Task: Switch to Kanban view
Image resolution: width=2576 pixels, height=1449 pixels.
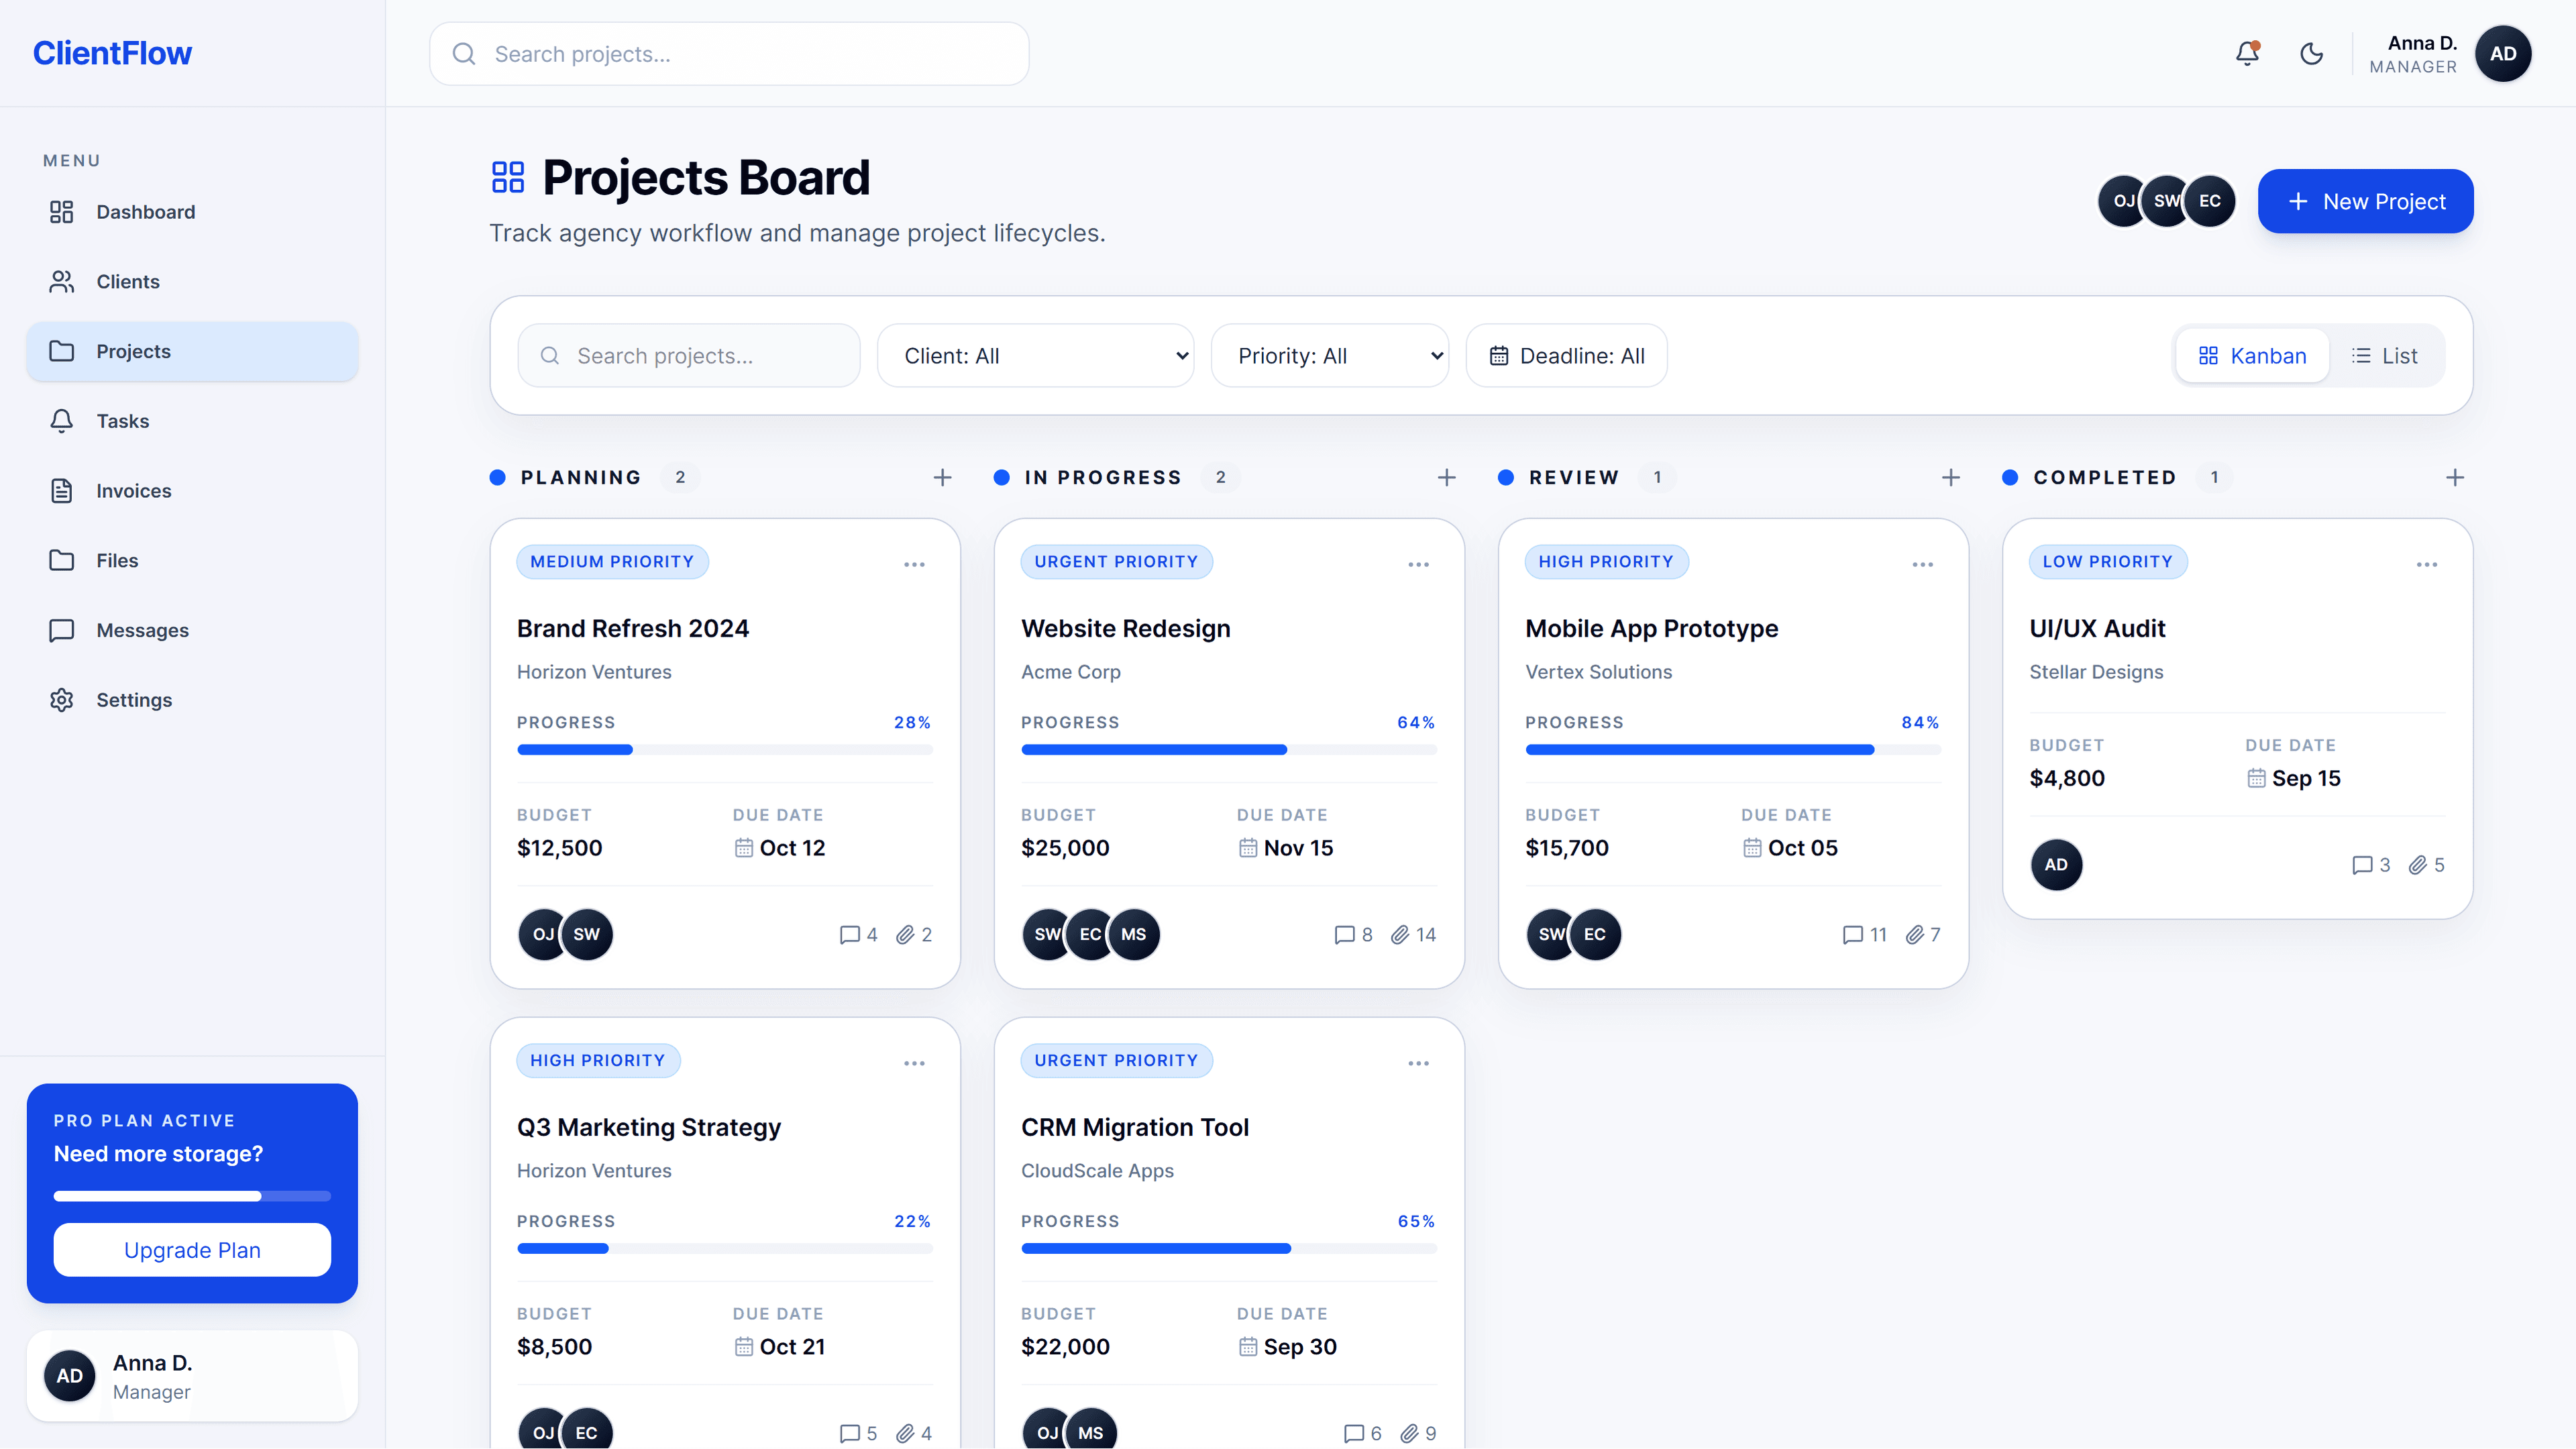Action: coord(2252,356)
